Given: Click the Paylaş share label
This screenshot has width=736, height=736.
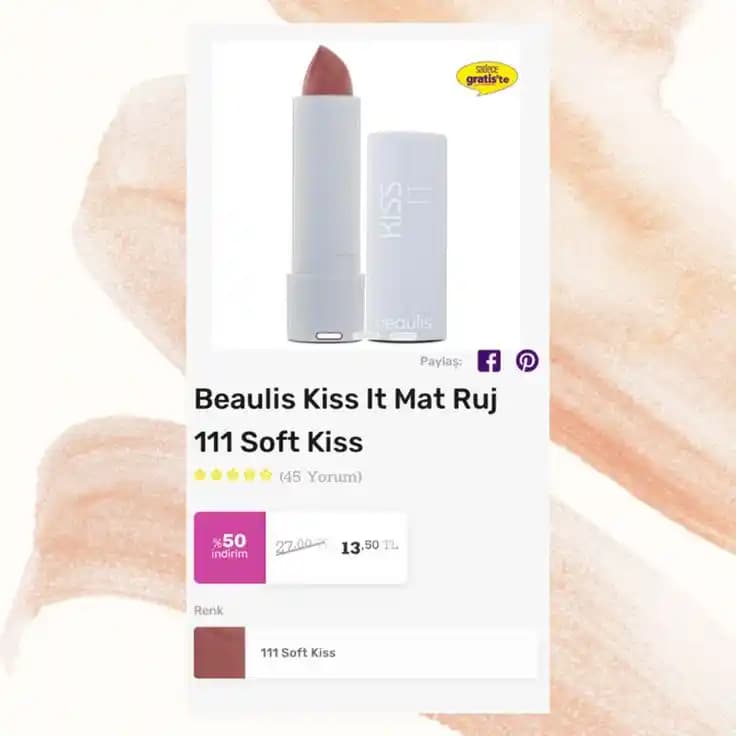Looking at the screenshot, I should (441, 361).
